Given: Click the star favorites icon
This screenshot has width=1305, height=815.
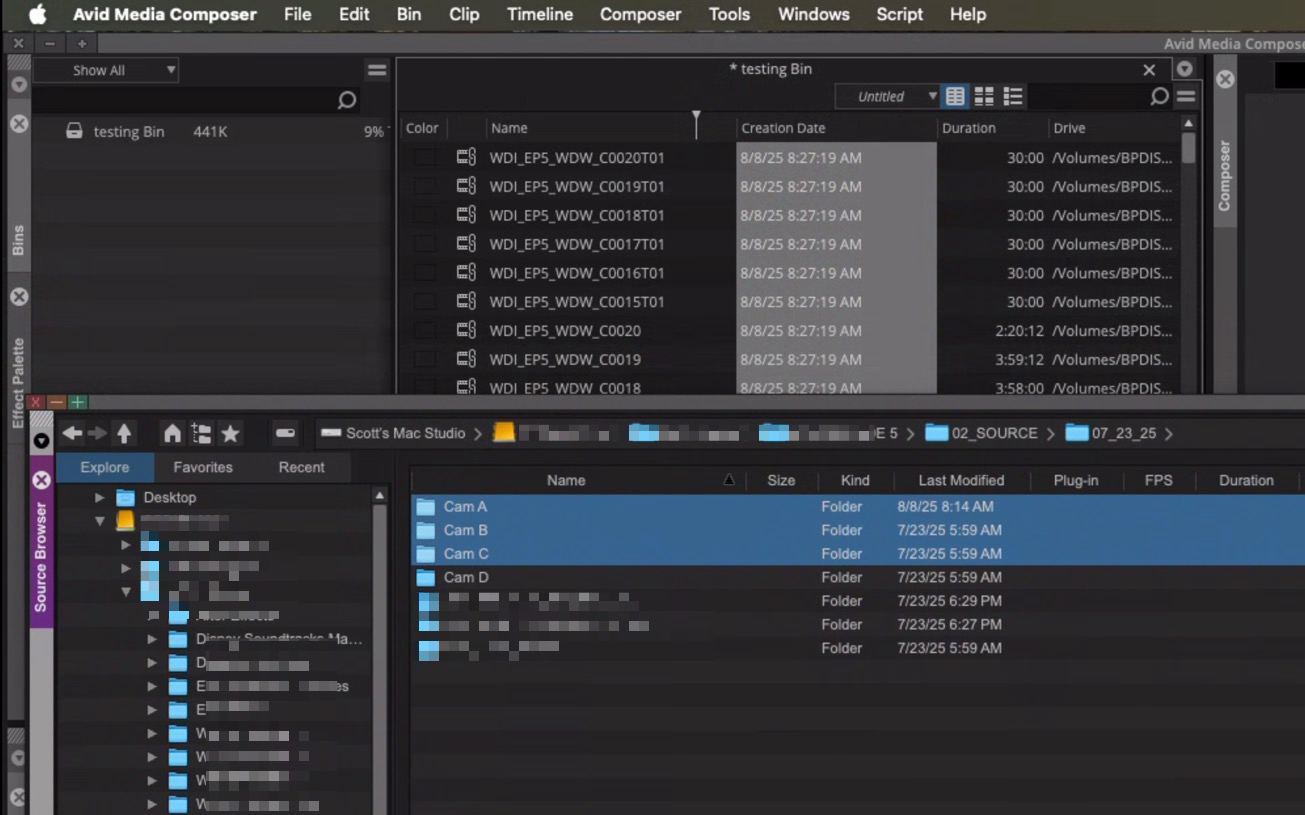Looking at the screenshot, I should 230,433.
